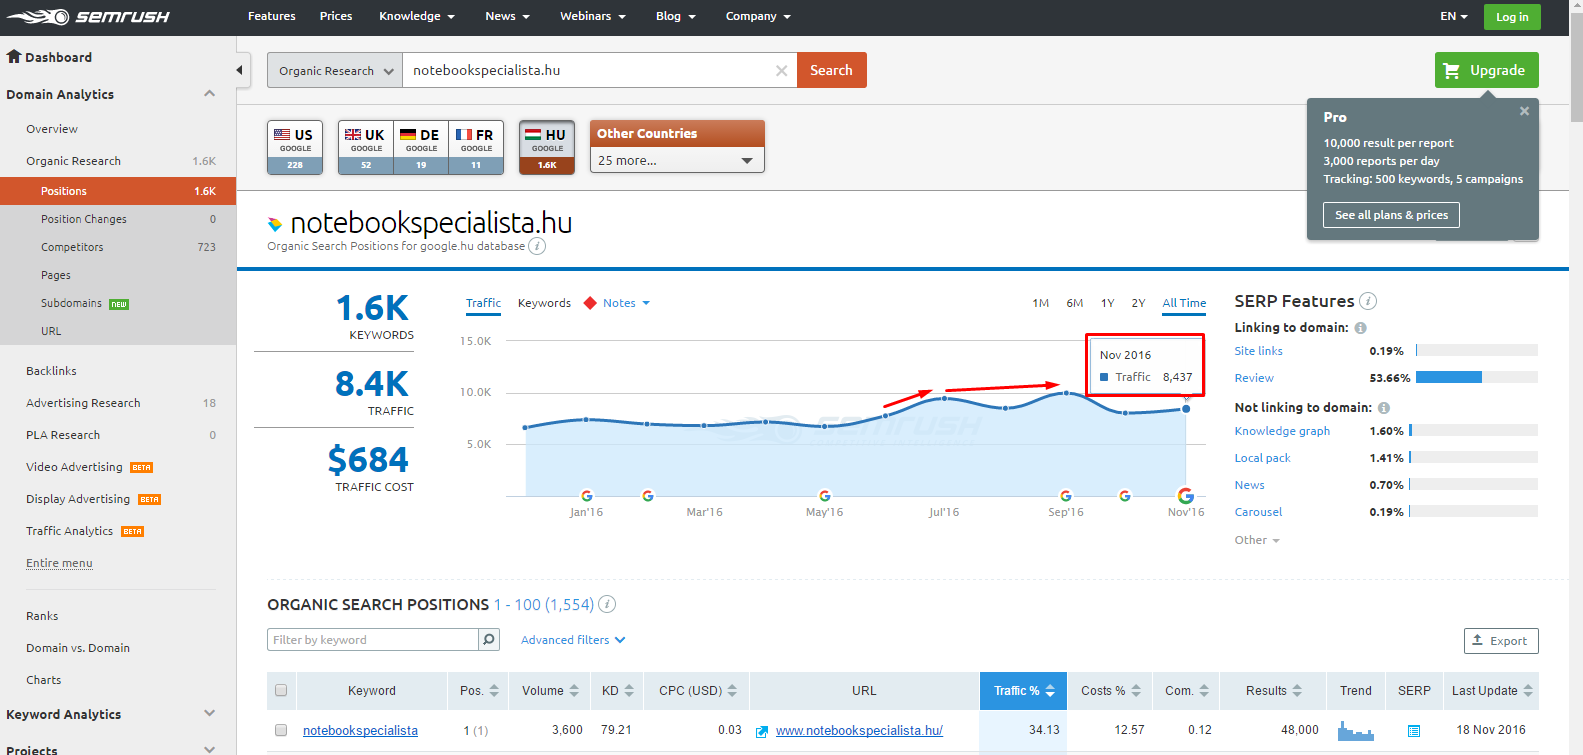Close the Pro plan tooltip
This screenshot has width=1583, height=755.
pyautogui.click(x=1524, y=111)
